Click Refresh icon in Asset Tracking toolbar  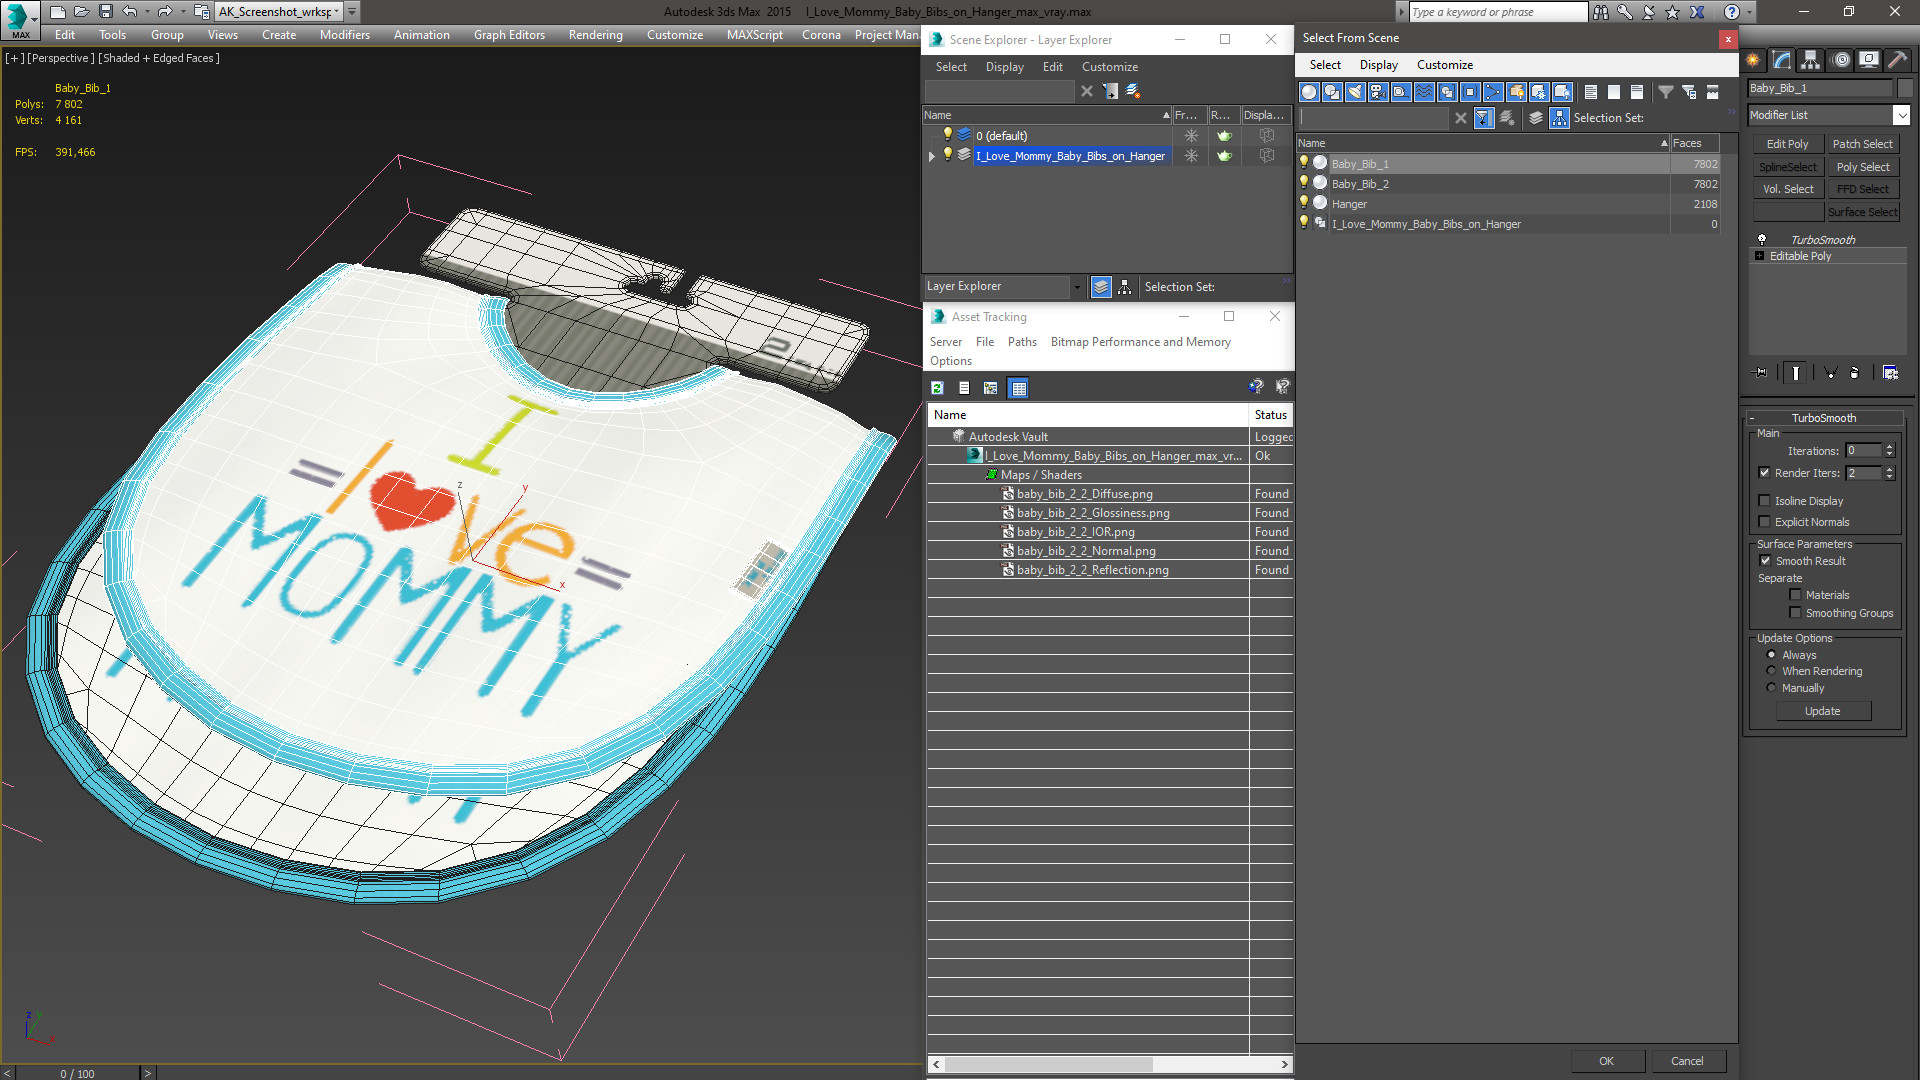point(937,388)
